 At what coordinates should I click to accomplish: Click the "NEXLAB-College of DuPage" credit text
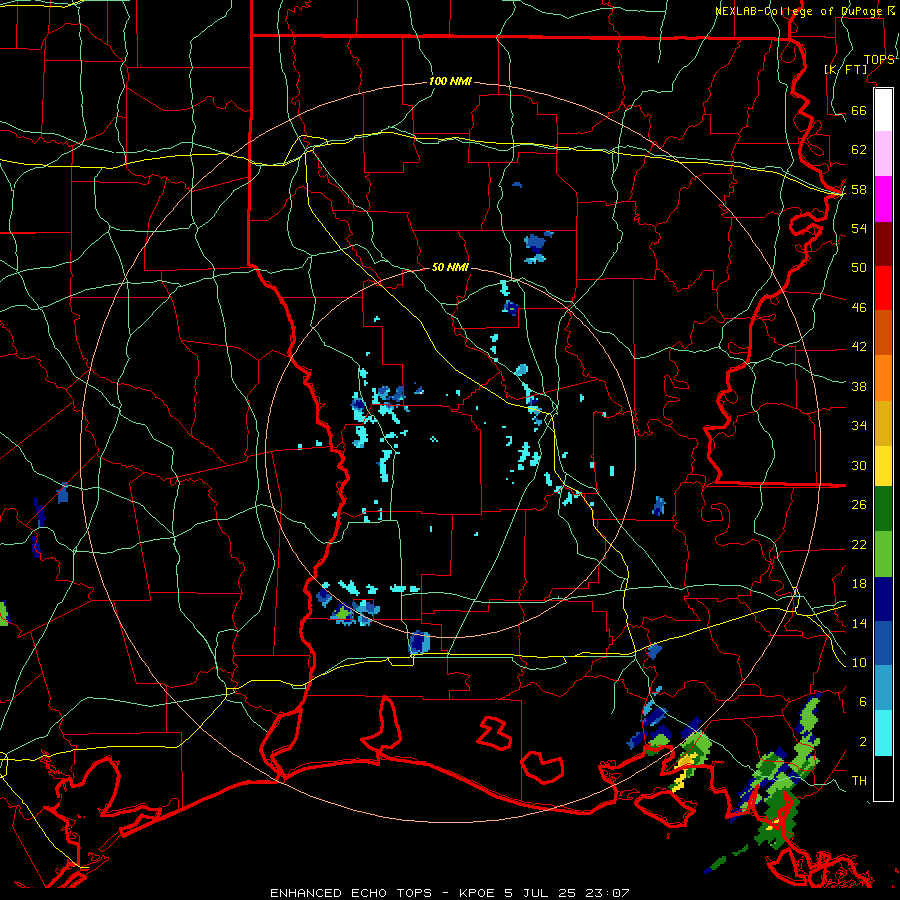801,11
